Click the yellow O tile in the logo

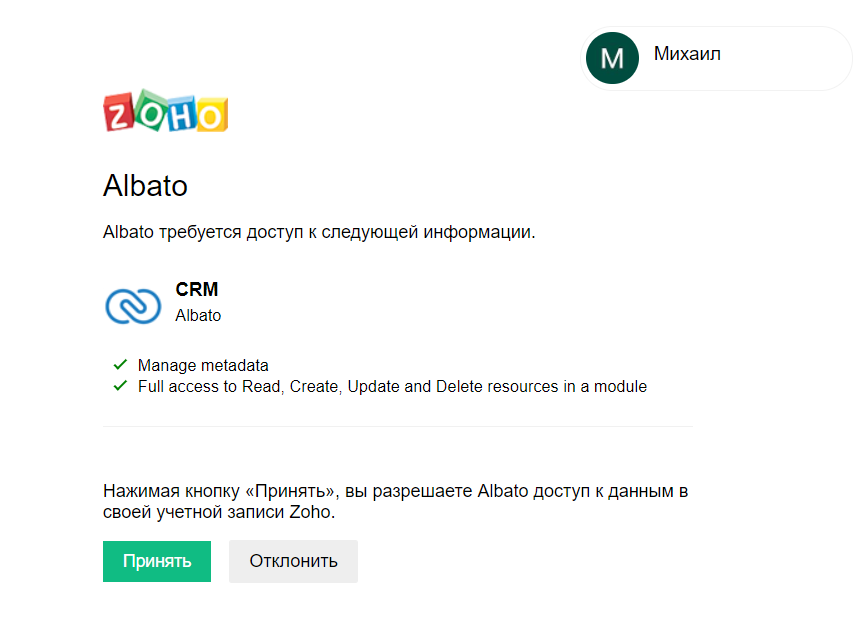(x=211, y=115)
